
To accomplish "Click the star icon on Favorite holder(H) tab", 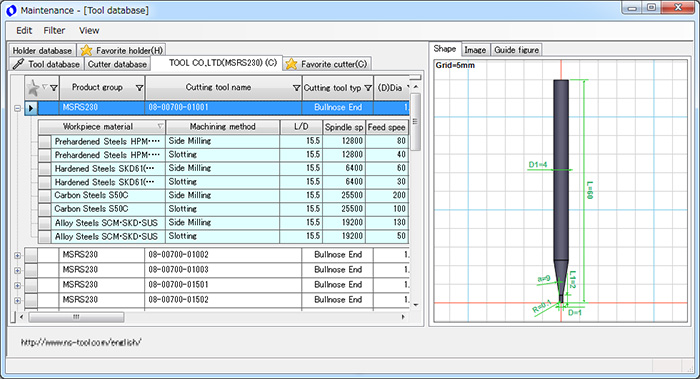I will [86, 50].
